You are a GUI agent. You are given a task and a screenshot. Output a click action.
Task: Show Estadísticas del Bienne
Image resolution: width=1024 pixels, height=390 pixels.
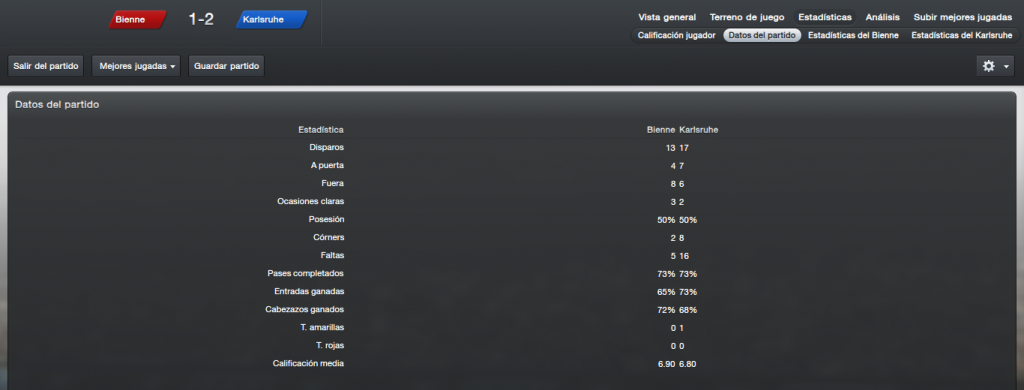click(853, 35)
